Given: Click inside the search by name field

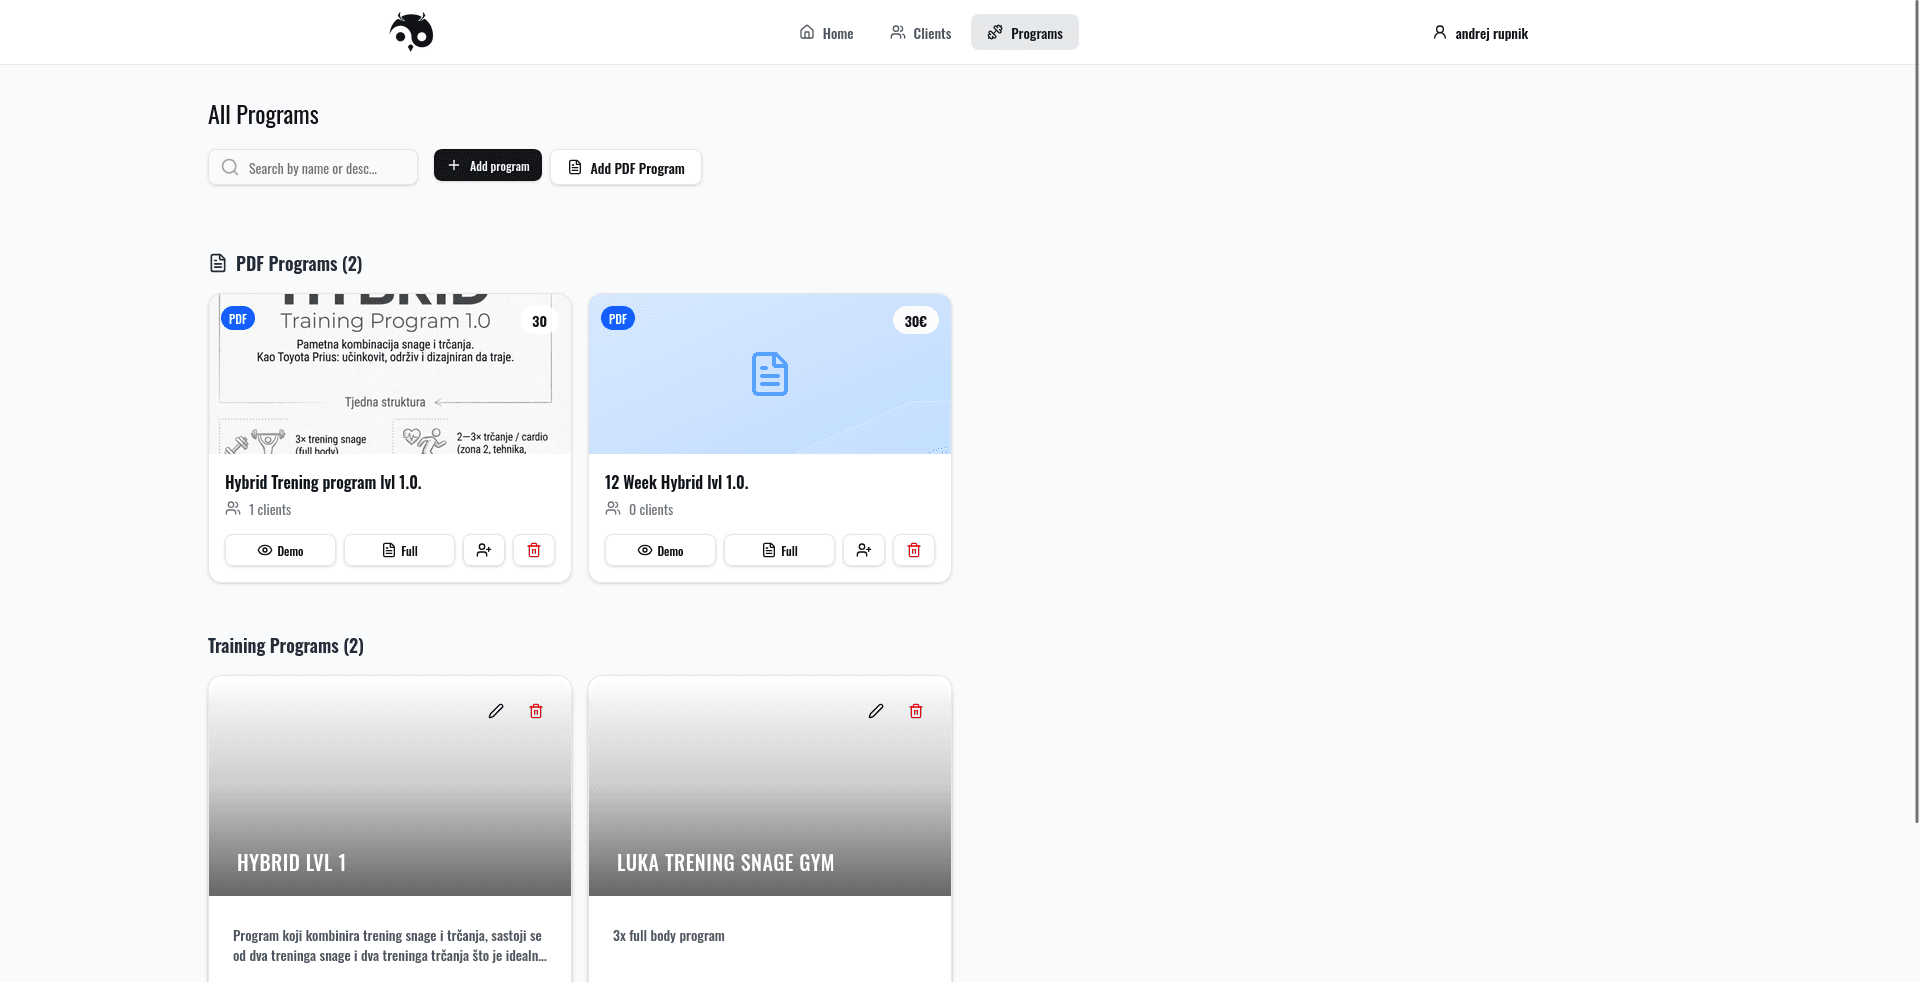Looking at the screenshot, I should 320,167.
